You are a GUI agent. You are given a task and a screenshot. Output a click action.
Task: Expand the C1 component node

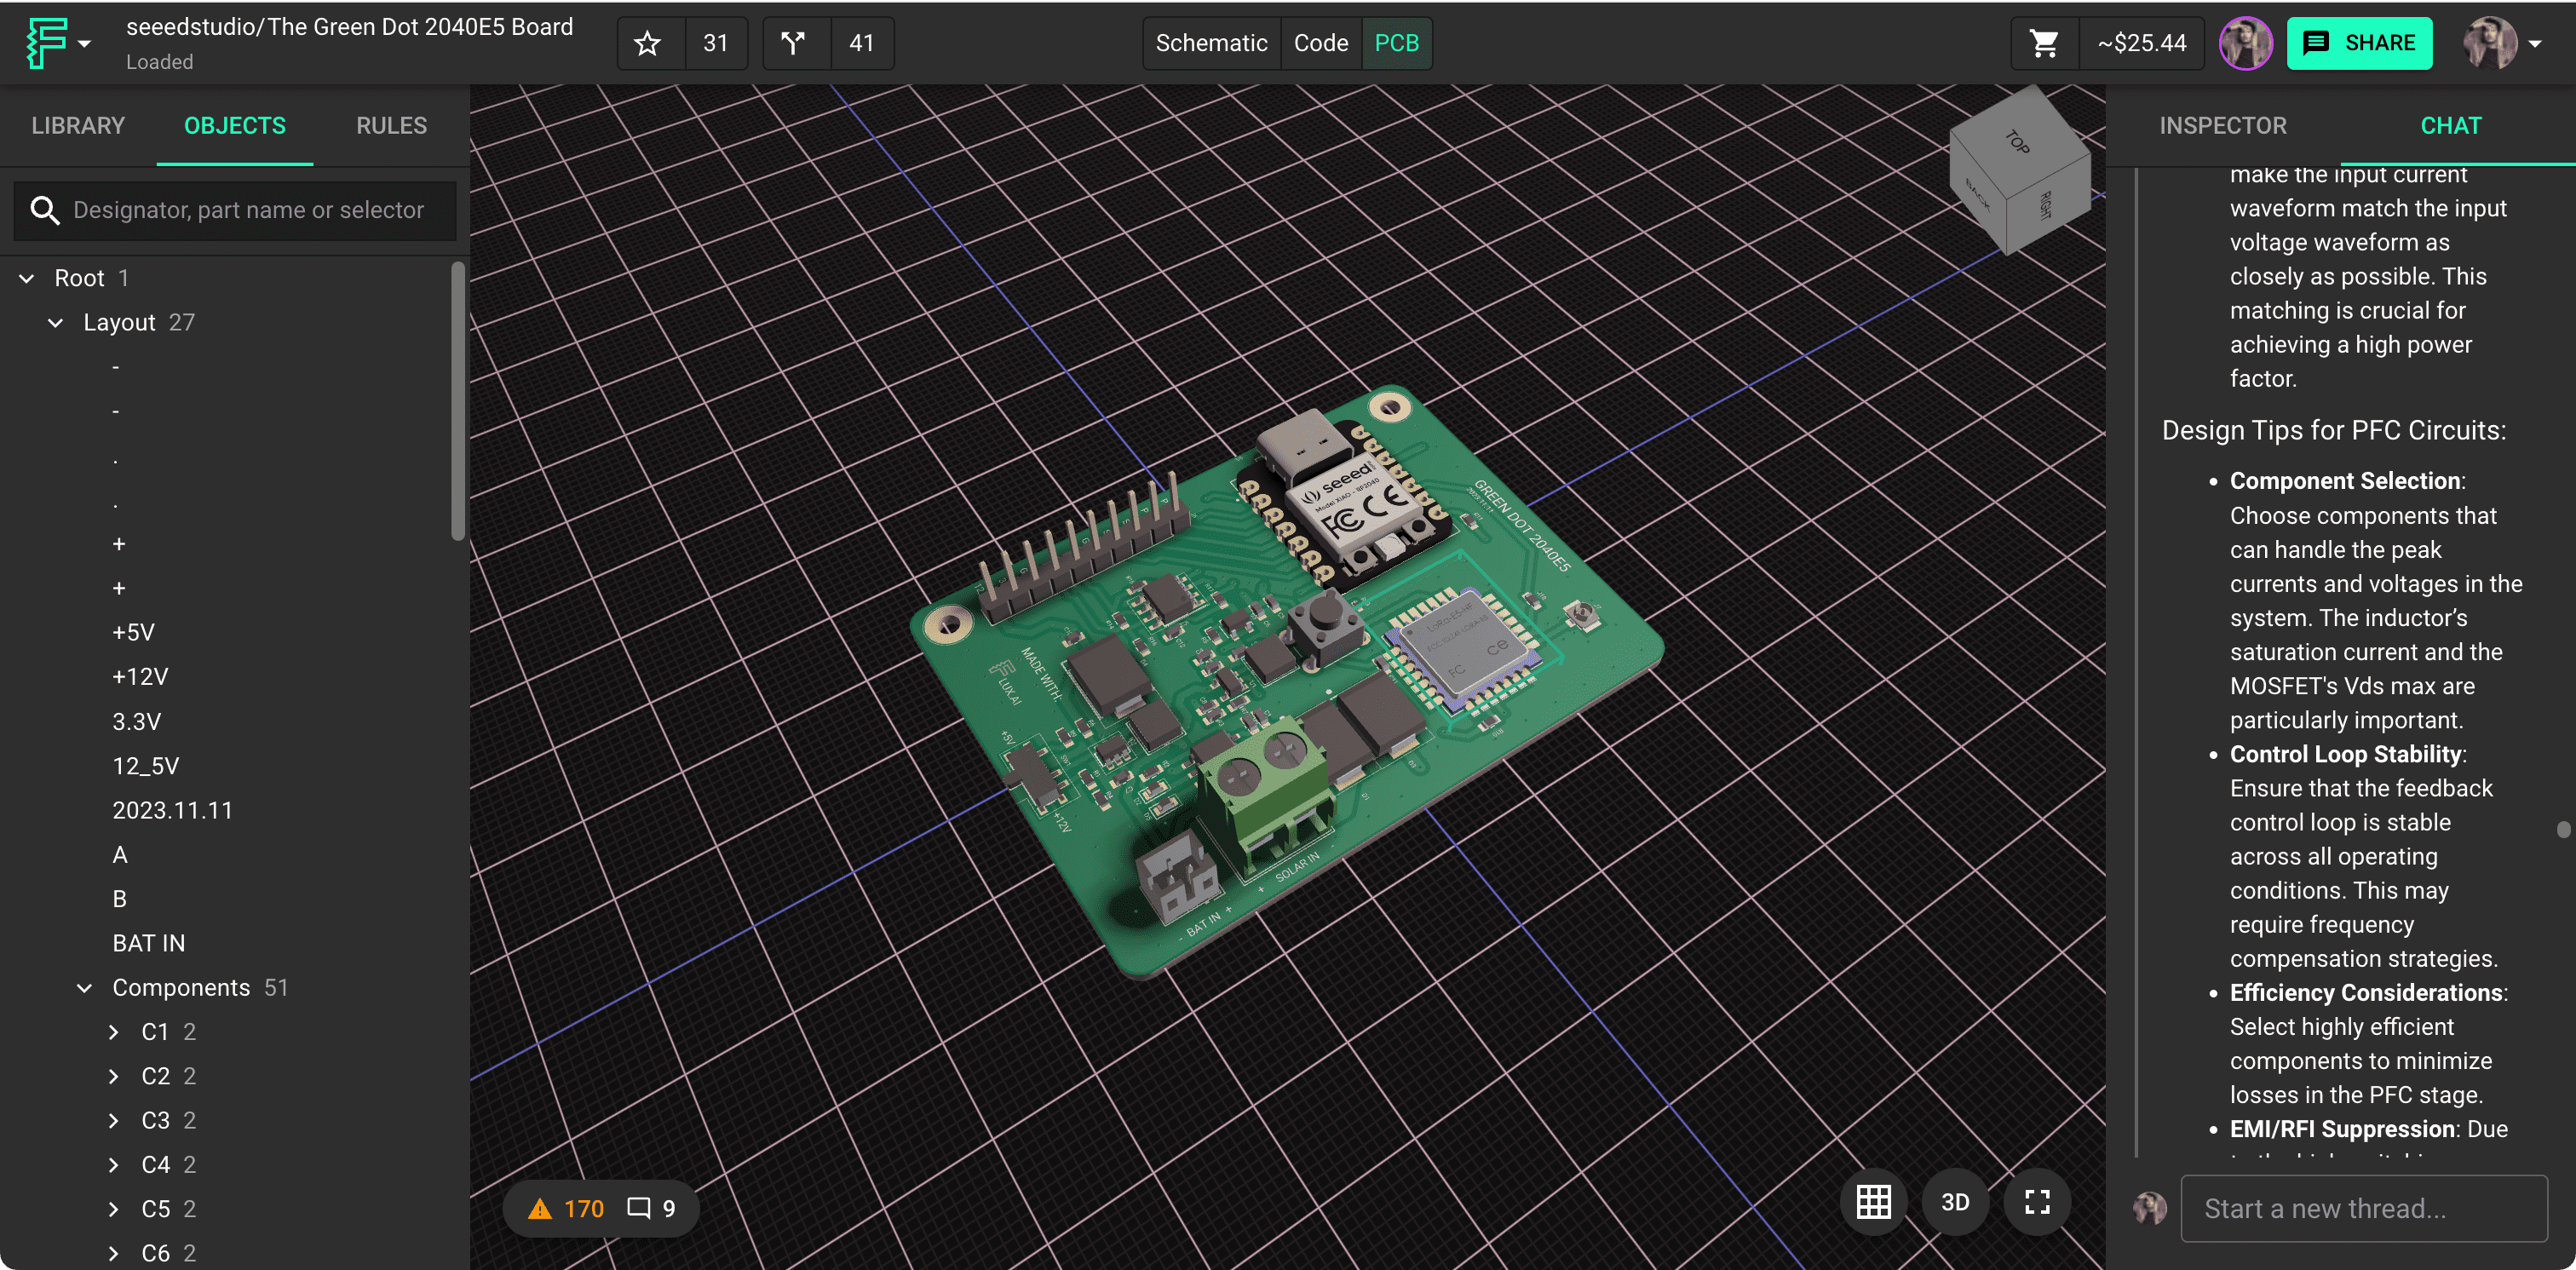(x=114, y=1032)
